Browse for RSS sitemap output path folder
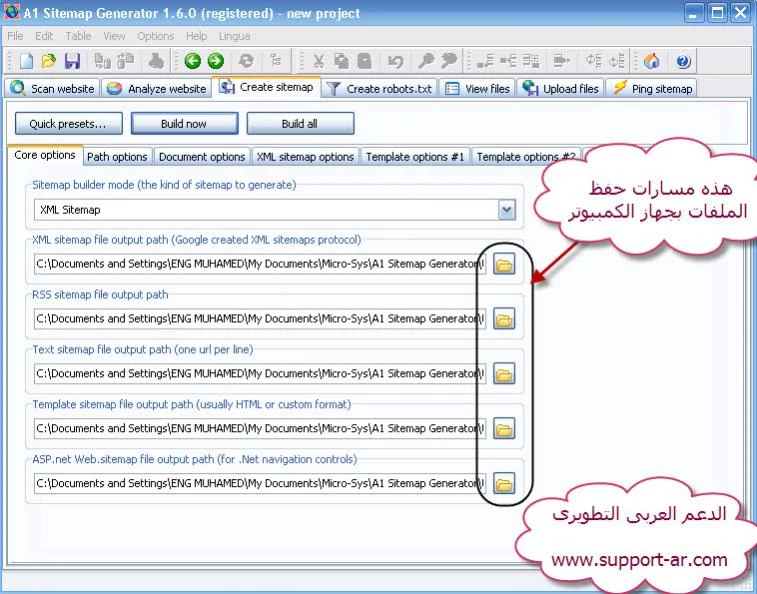 click(x=504, y=320)
